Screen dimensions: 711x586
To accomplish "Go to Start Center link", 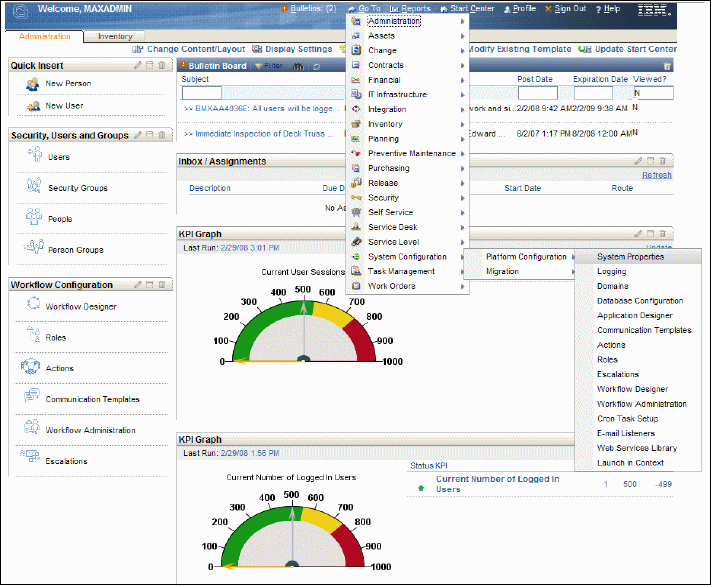I will click(467, 9).
